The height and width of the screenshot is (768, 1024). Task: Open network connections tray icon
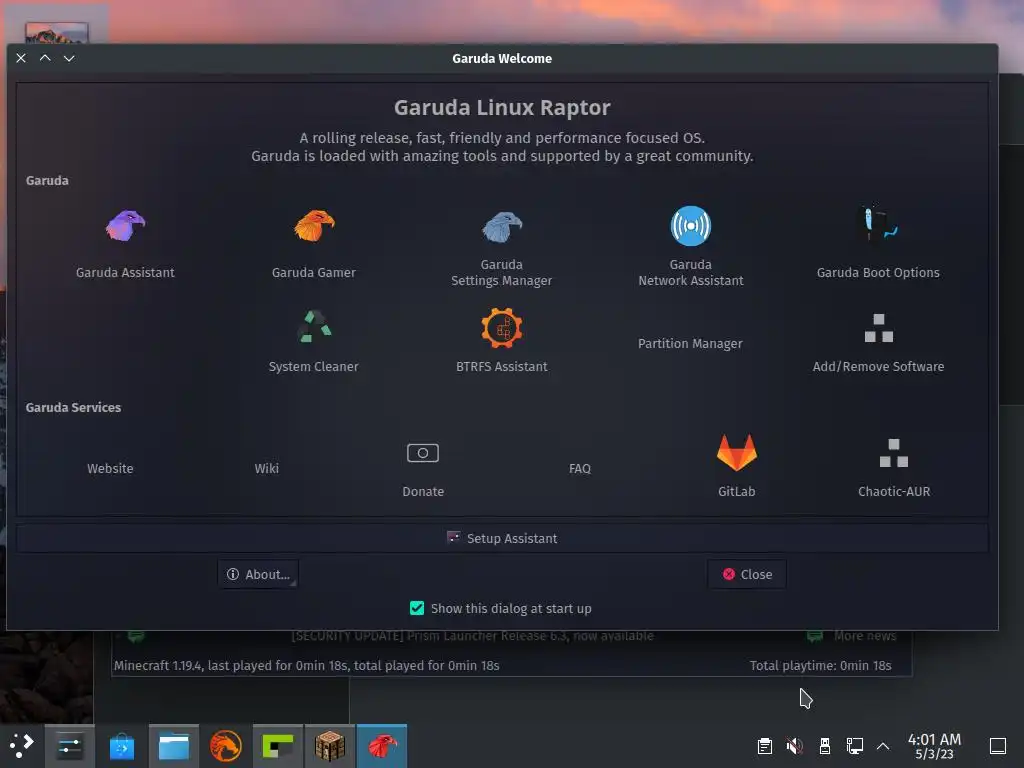pyautogui.click(x=855, y=746)
